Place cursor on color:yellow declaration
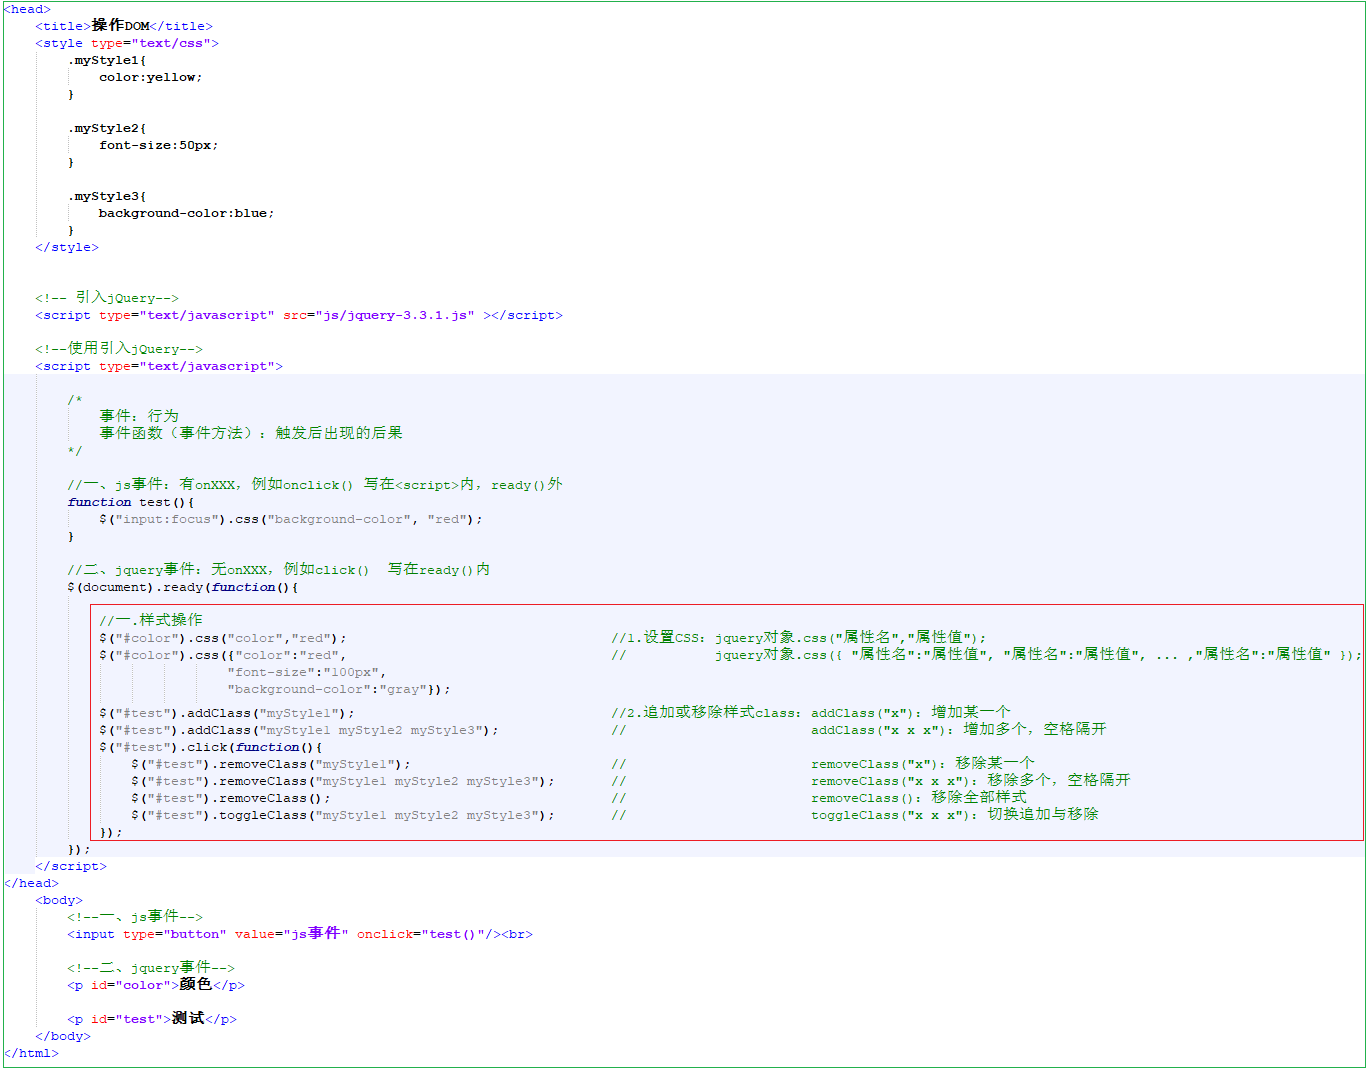Viewport: 1368px width, 1077px height. (x=150, y=77)
